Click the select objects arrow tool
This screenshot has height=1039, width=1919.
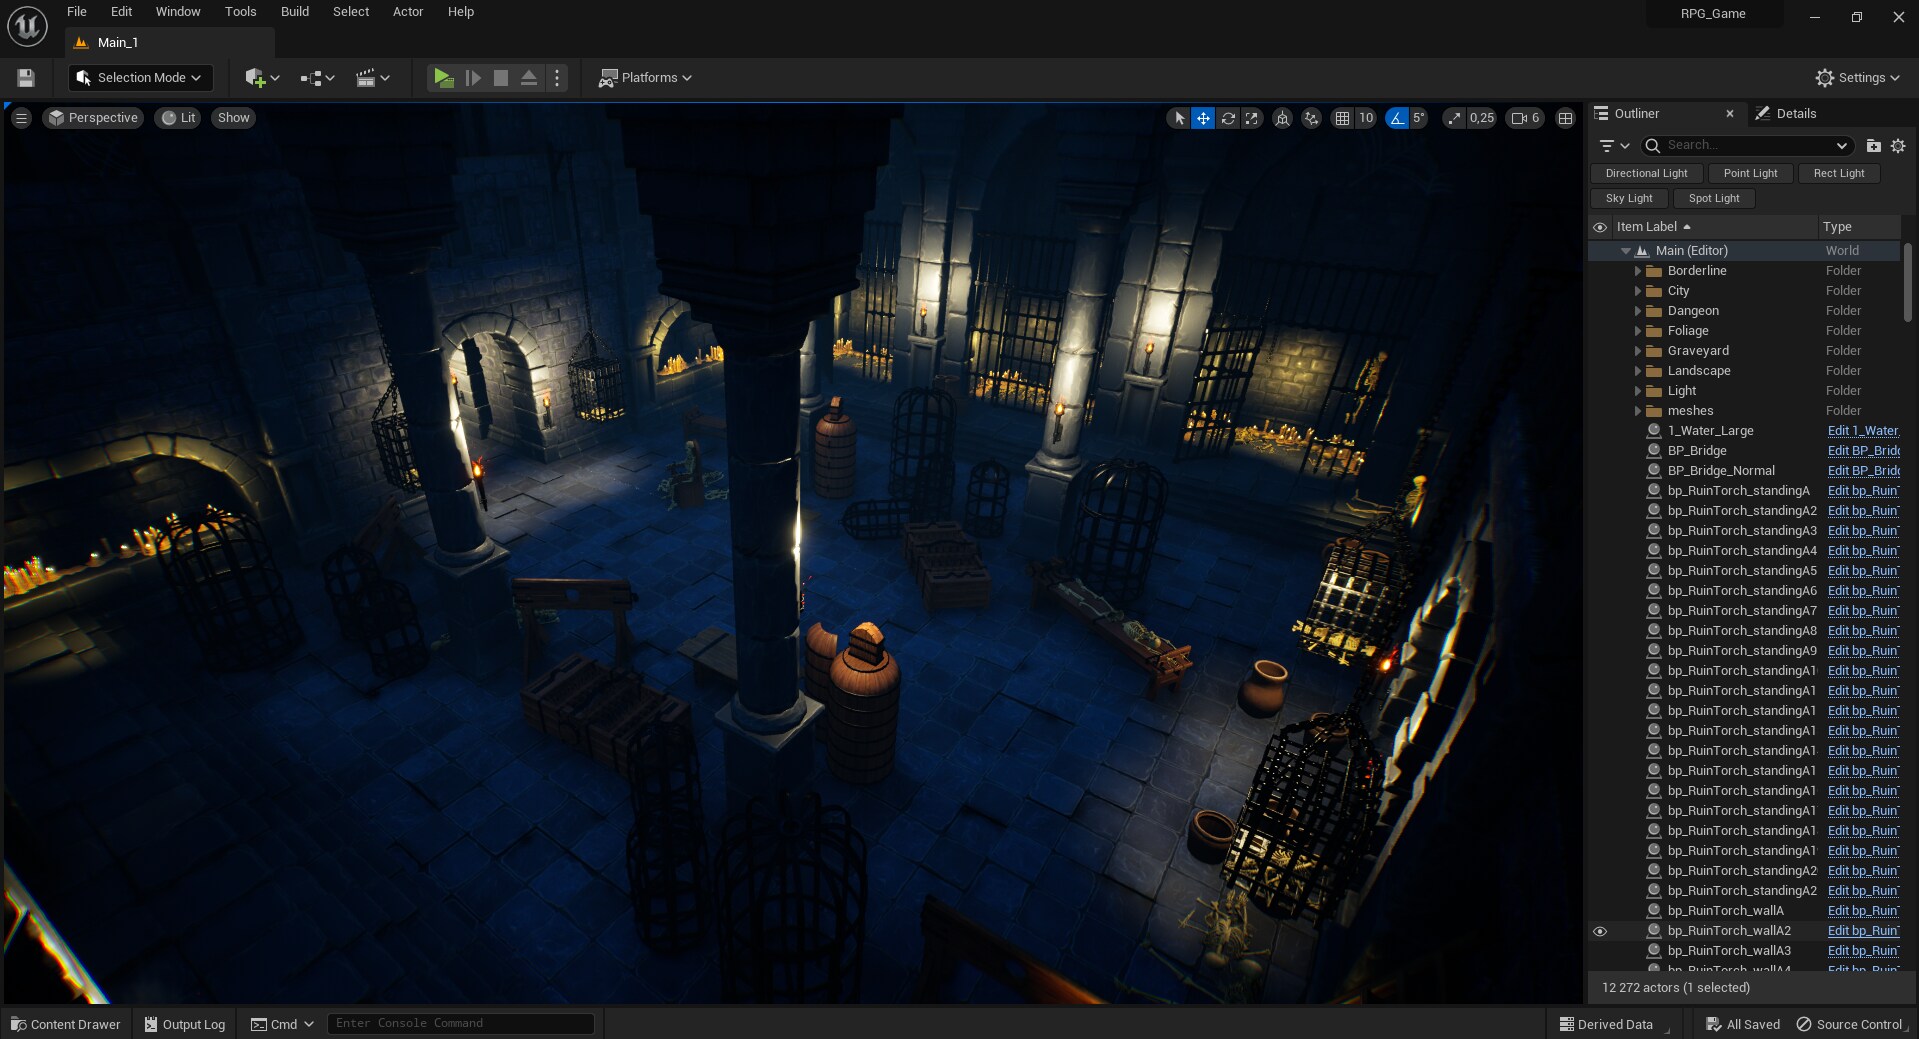pos(1179,118)
